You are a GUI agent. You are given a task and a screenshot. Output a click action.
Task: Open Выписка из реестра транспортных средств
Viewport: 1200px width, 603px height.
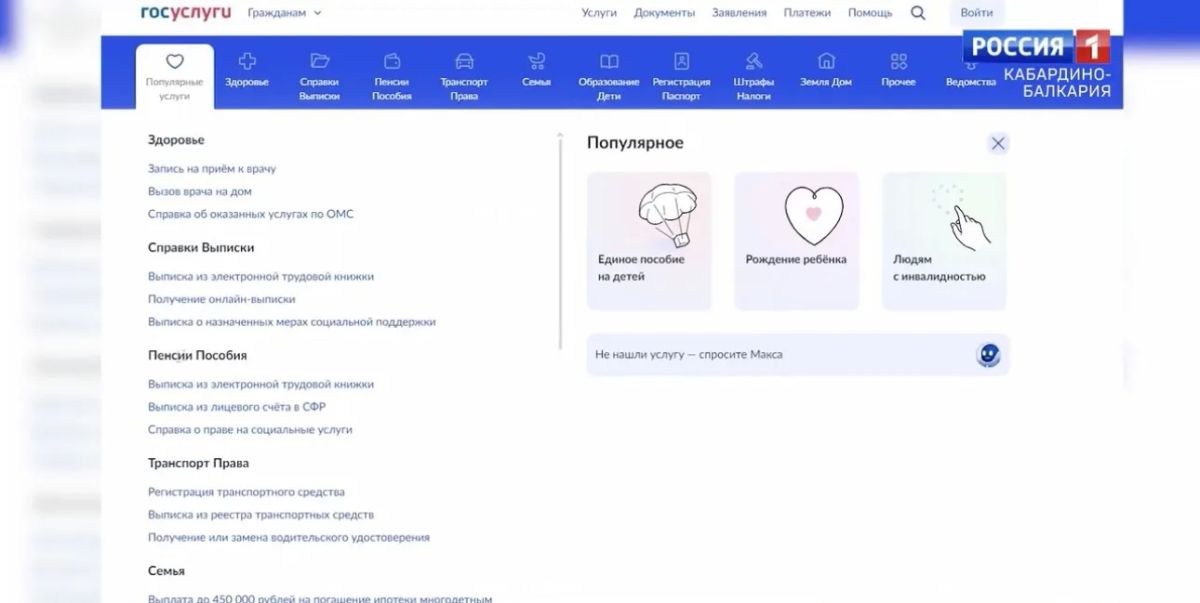tap(261, 515)
